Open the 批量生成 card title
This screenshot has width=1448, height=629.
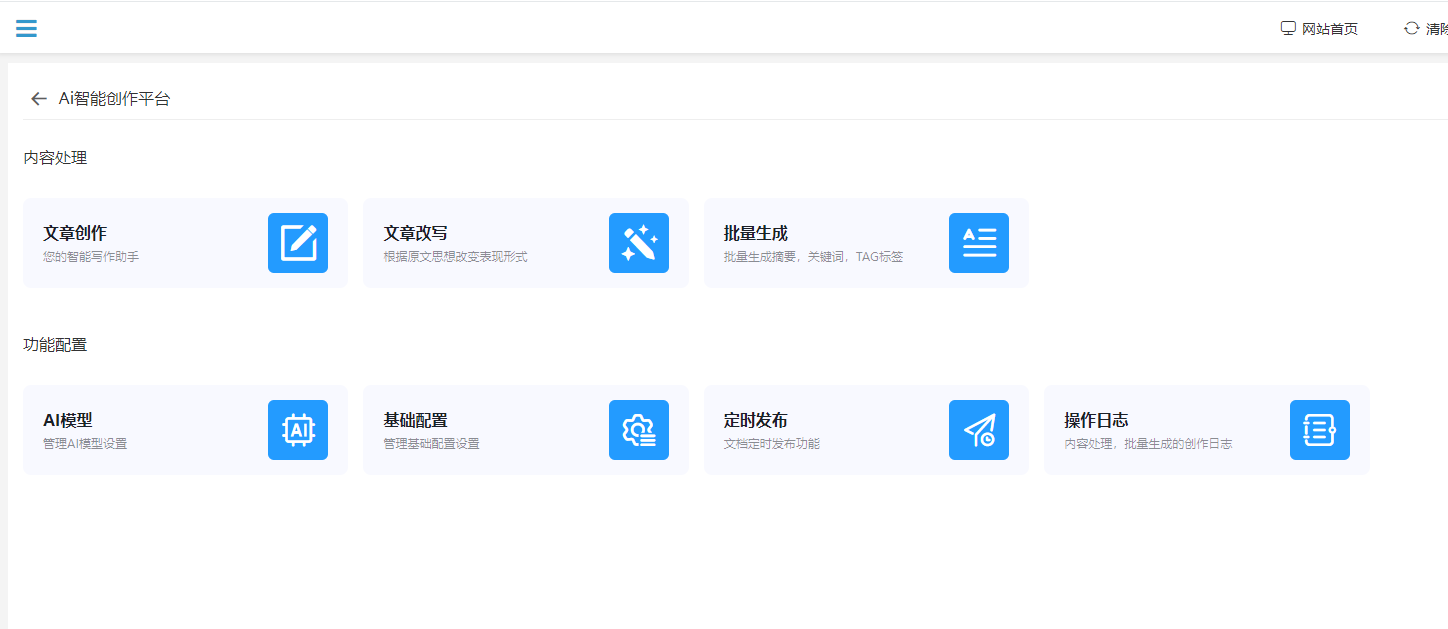(756, 233)
